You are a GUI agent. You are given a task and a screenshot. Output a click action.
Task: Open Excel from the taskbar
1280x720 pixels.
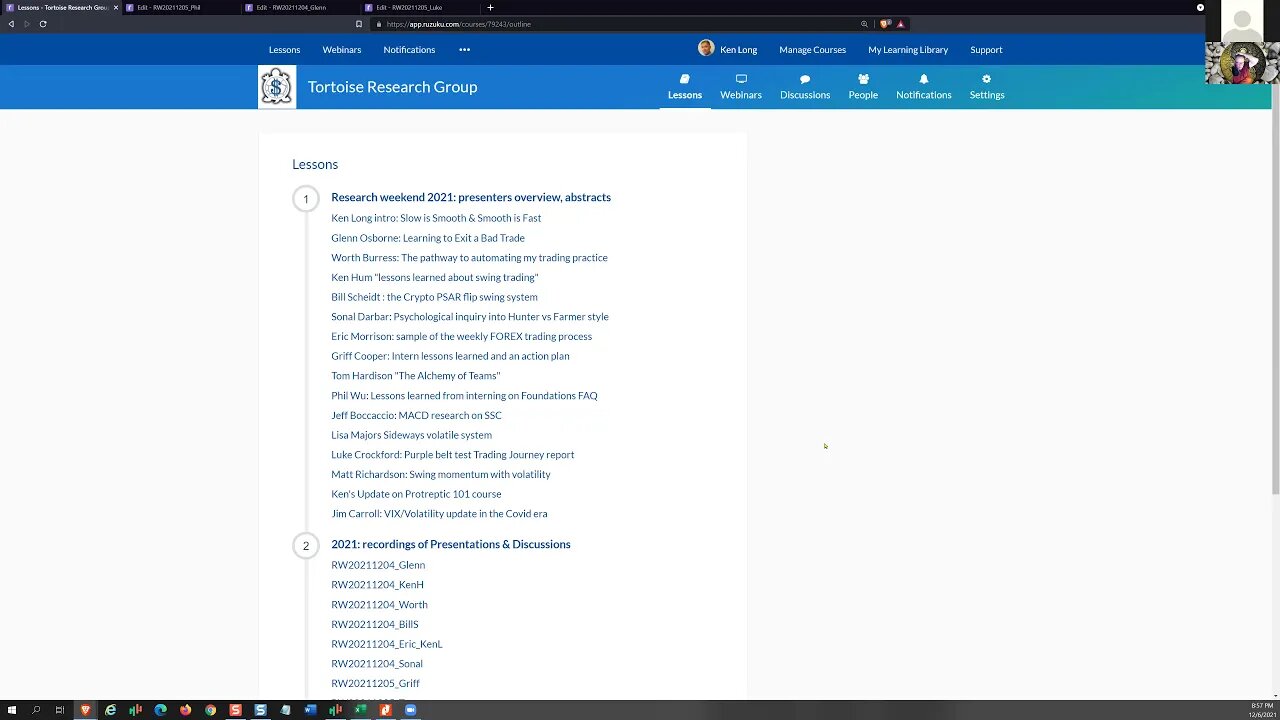360,710
